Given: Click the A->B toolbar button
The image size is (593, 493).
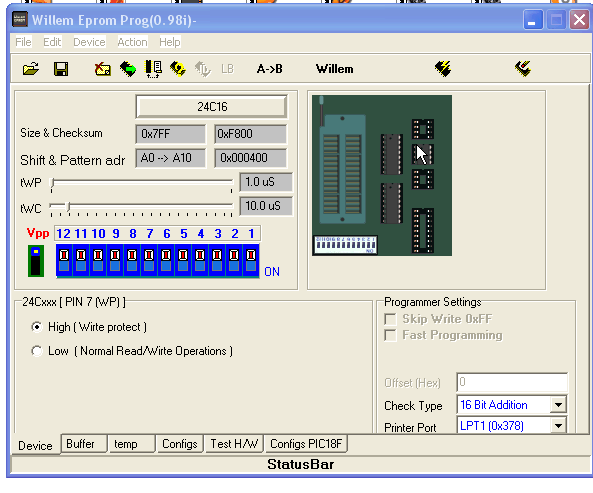Looking at the screenshot, I should point(269,69).
